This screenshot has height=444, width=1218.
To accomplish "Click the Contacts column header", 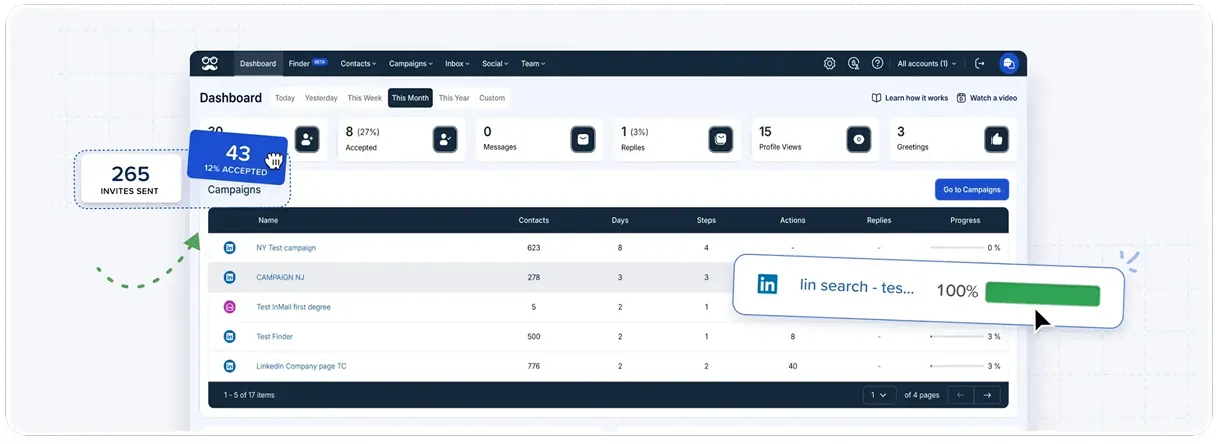I will (x=534, y=220).
